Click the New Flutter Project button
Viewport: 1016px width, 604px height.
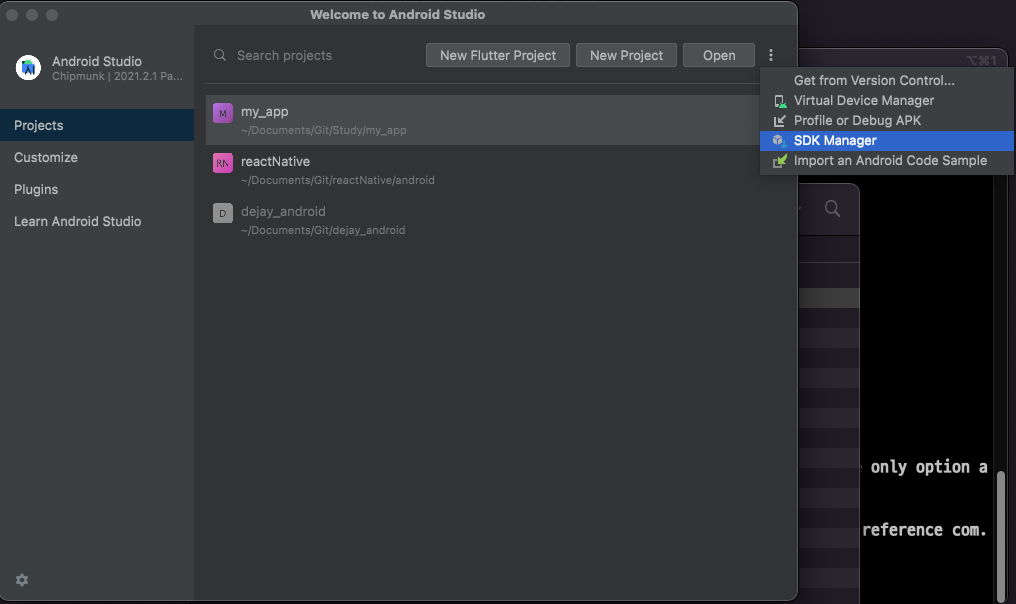(x=498, y=55)
